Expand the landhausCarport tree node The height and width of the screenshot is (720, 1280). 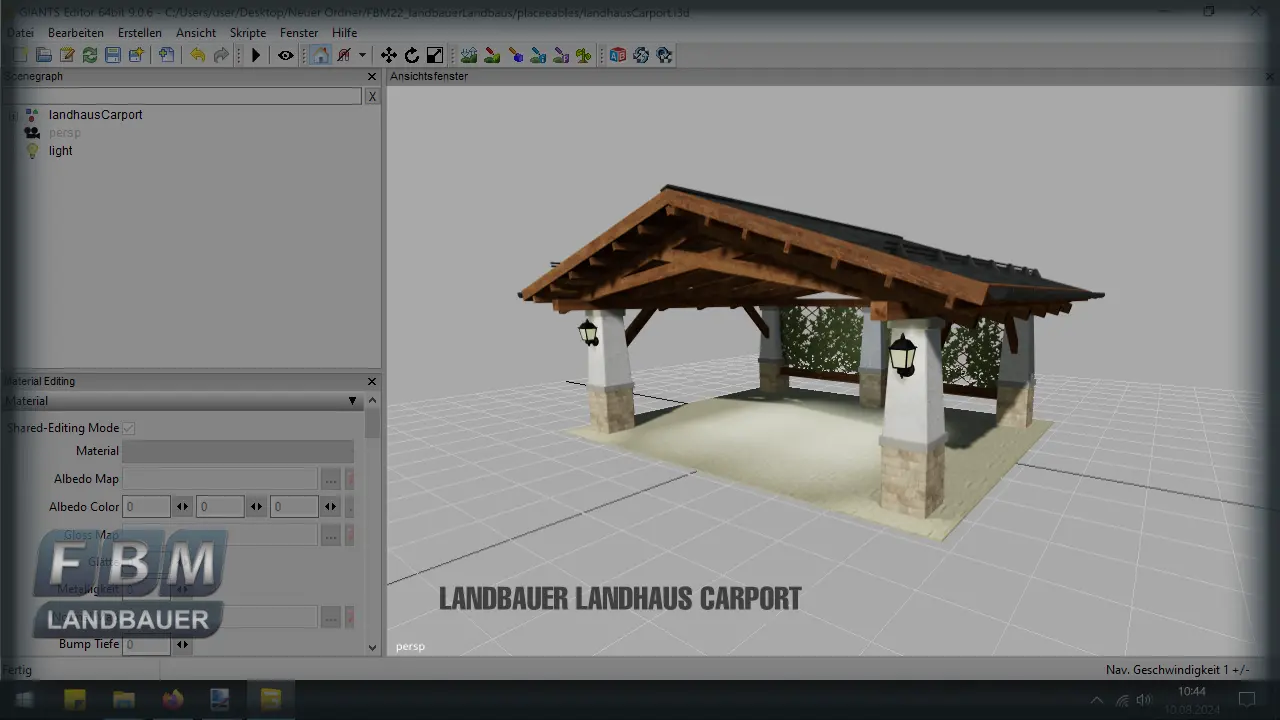point(12,115)
